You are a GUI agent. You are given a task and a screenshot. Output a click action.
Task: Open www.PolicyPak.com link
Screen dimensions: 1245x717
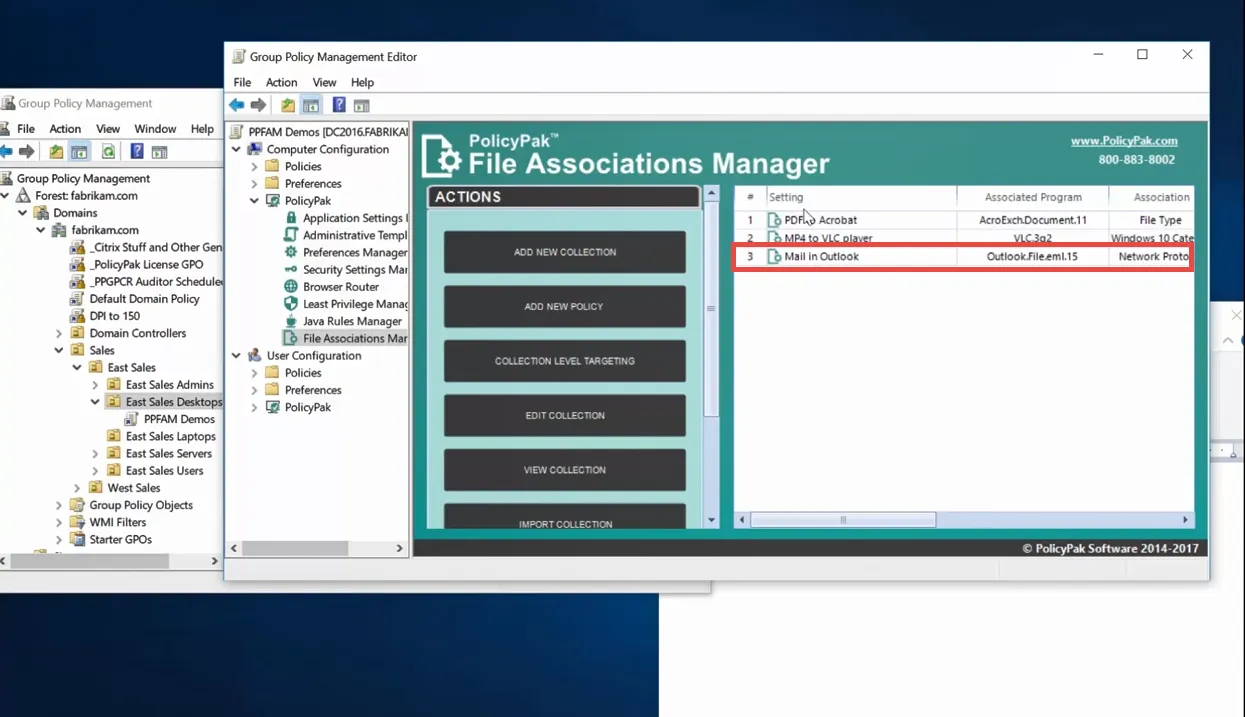[x=1124, y=141]
